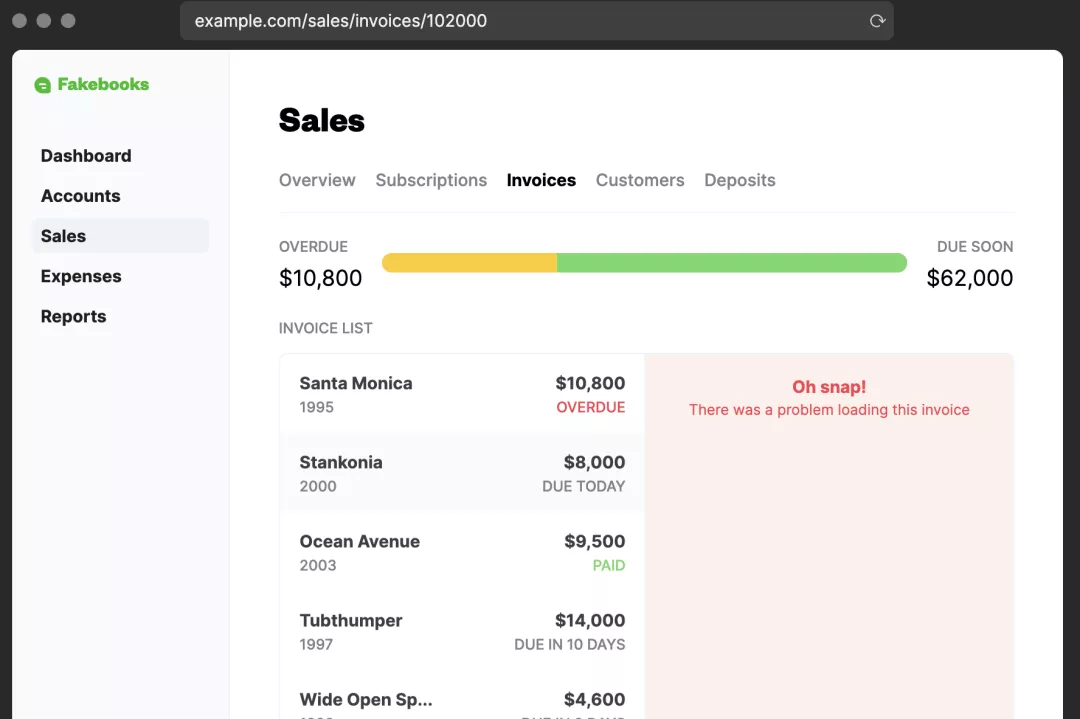Select the Invoices tab
This screenshot has width=1080, height=719.
click(541, 180)
